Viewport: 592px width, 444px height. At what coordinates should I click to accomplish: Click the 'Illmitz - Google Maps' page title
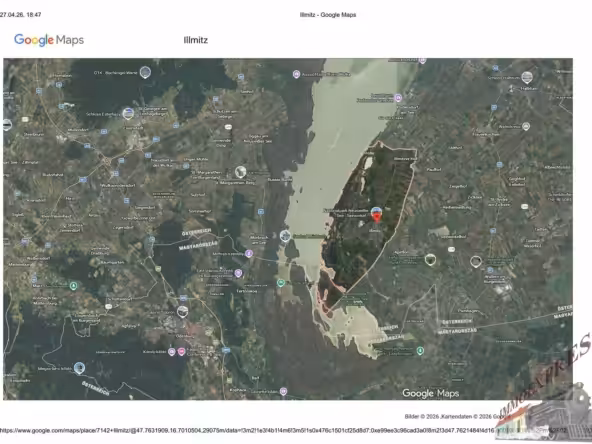pyautogui.click(x=328, y=15)
